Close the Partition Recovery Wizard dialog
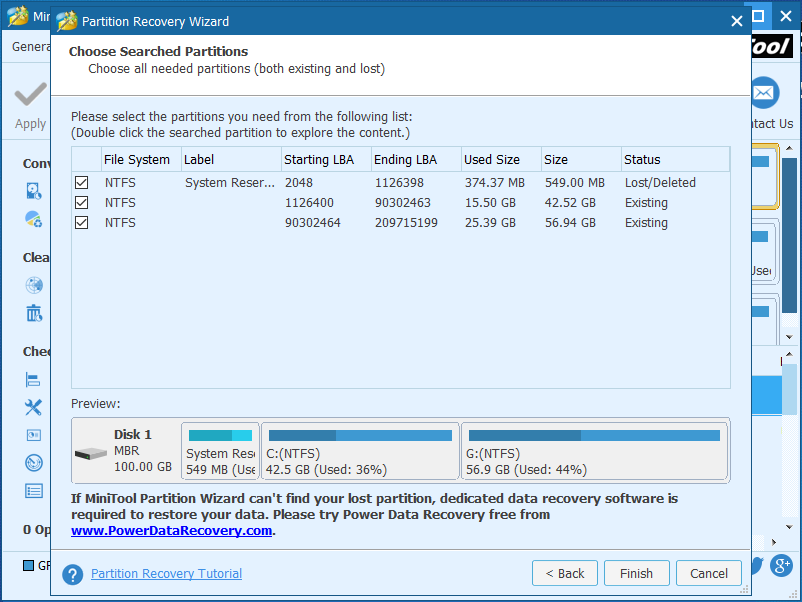 pos(737,21)
